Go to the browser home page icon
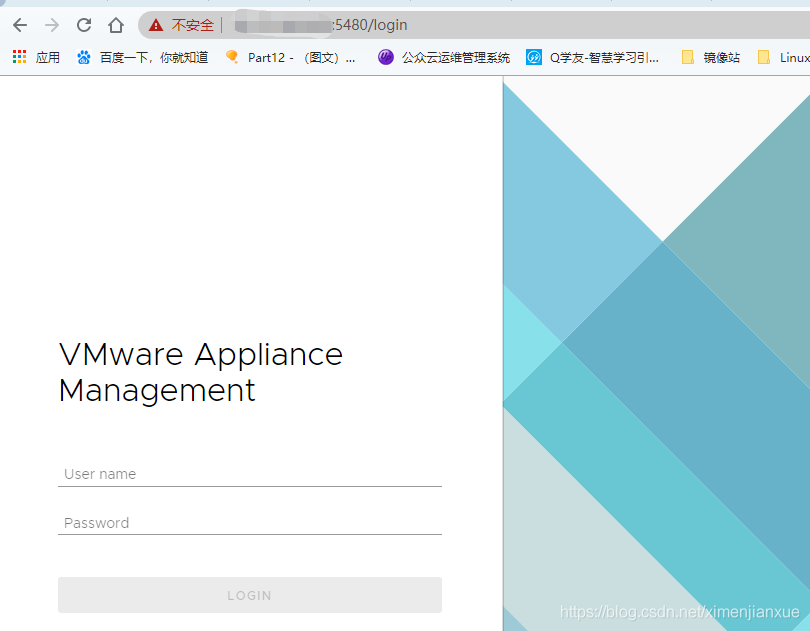The image size is (810, 631). 116,25
